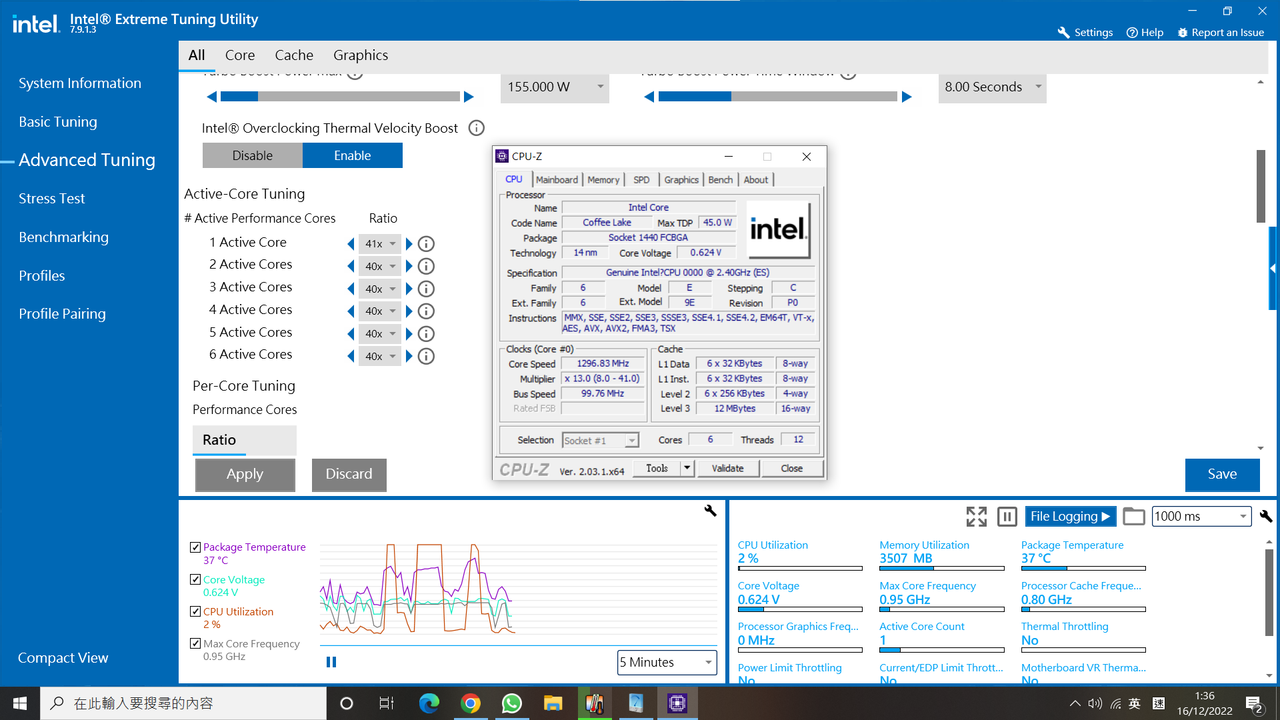Toggle the CPU Utilization graph checkbox

coord(195,611)
